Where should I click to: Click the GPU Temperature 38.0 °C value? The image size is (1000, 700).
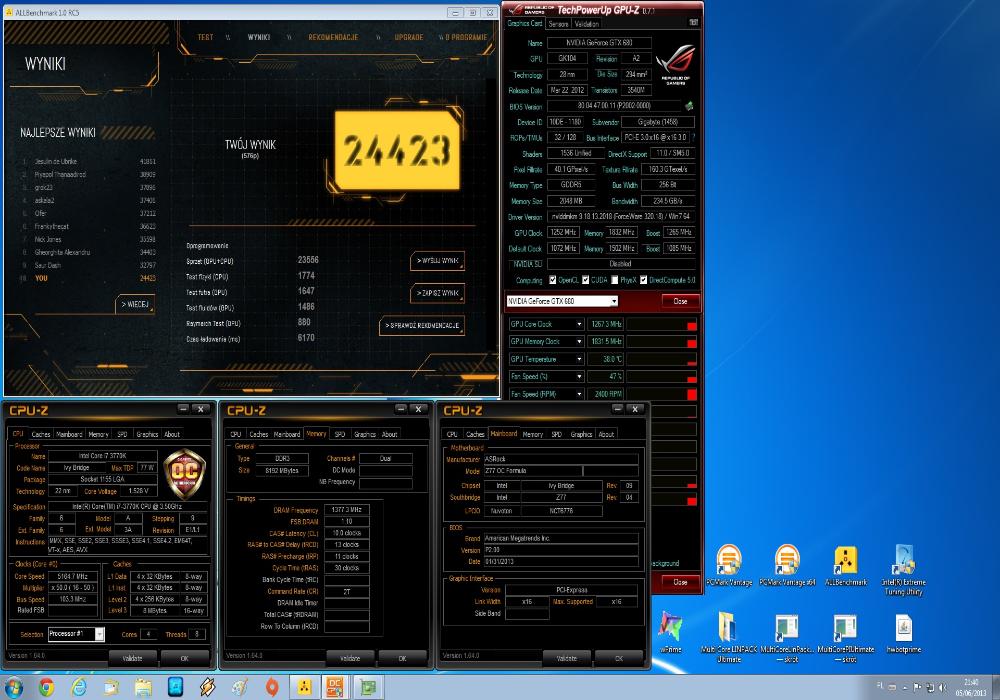605,359
